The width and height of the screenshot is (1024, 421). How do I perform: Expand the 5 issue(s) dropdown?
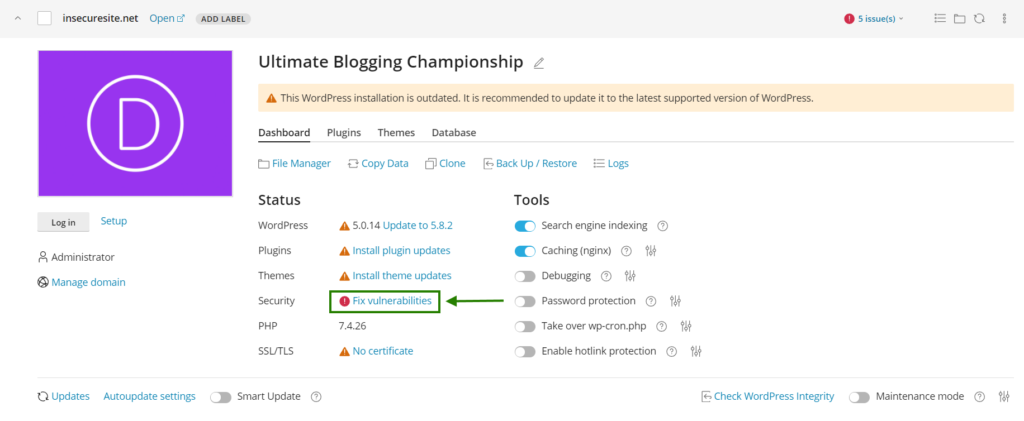[874, 19]
